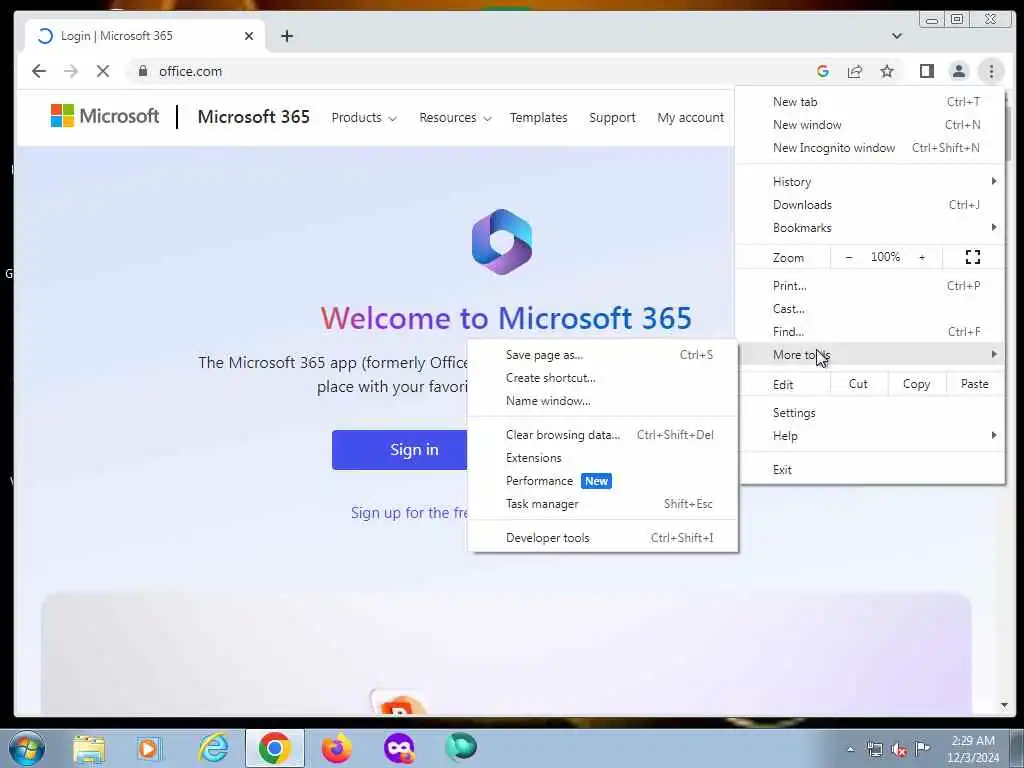This screenshot has height=768, width=1024.
Task: Expand the Resources dropdown
Action: [455, 118]
